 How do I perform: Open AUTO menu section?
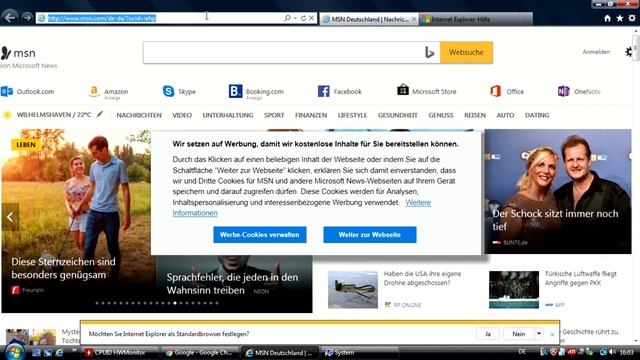505,115
